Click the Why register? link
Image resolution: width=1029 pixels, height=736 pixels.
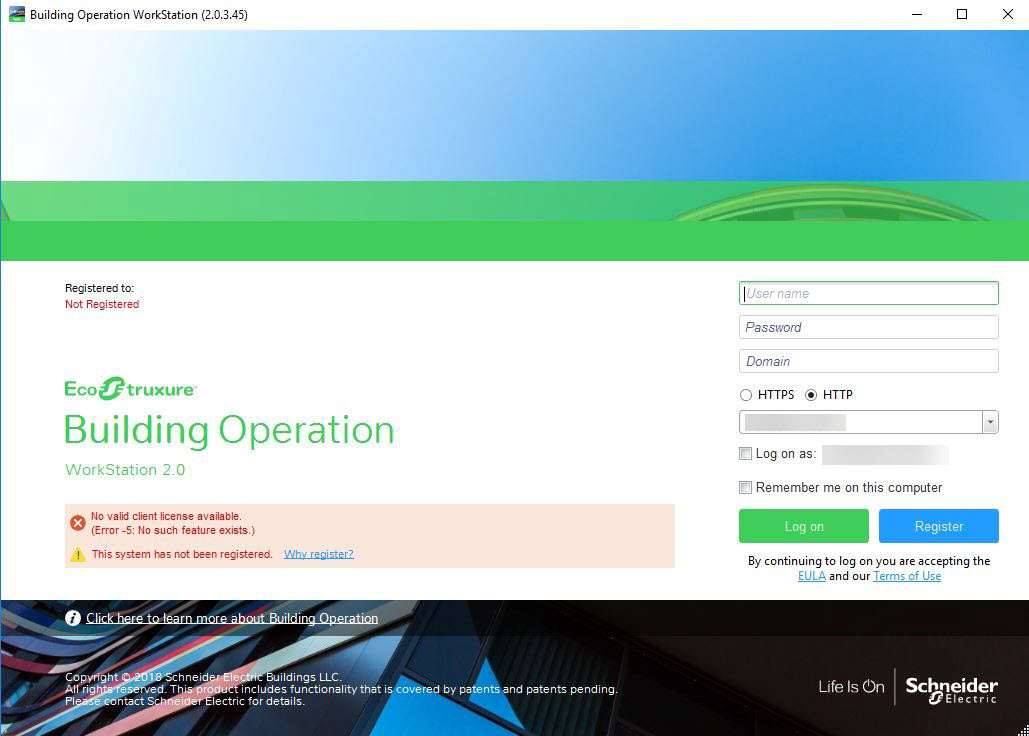(319, 554)
